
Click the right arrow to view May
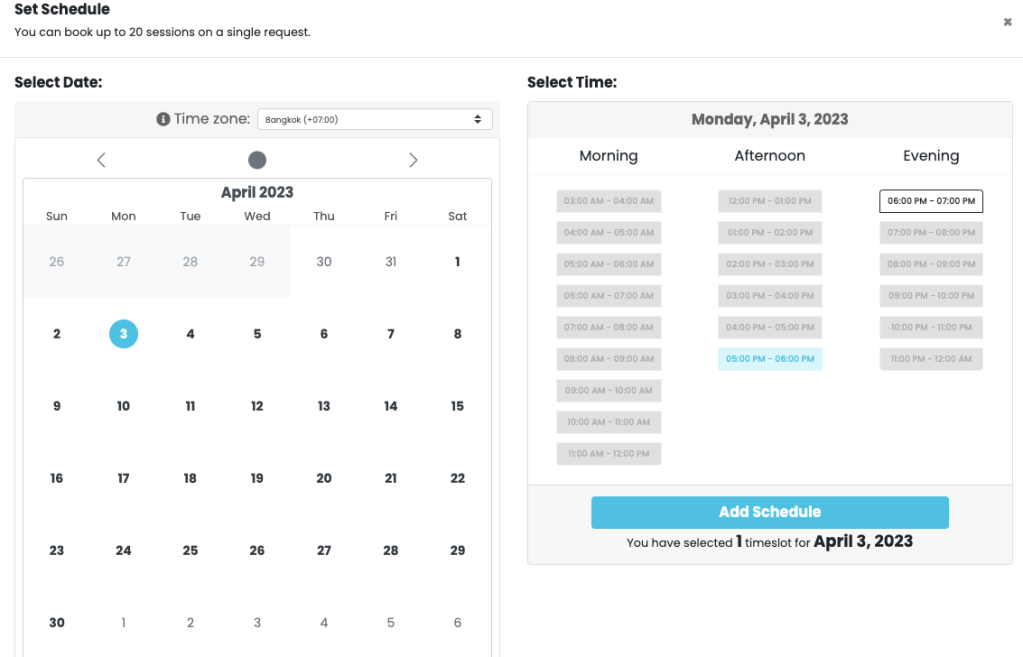tap(413, 159)
